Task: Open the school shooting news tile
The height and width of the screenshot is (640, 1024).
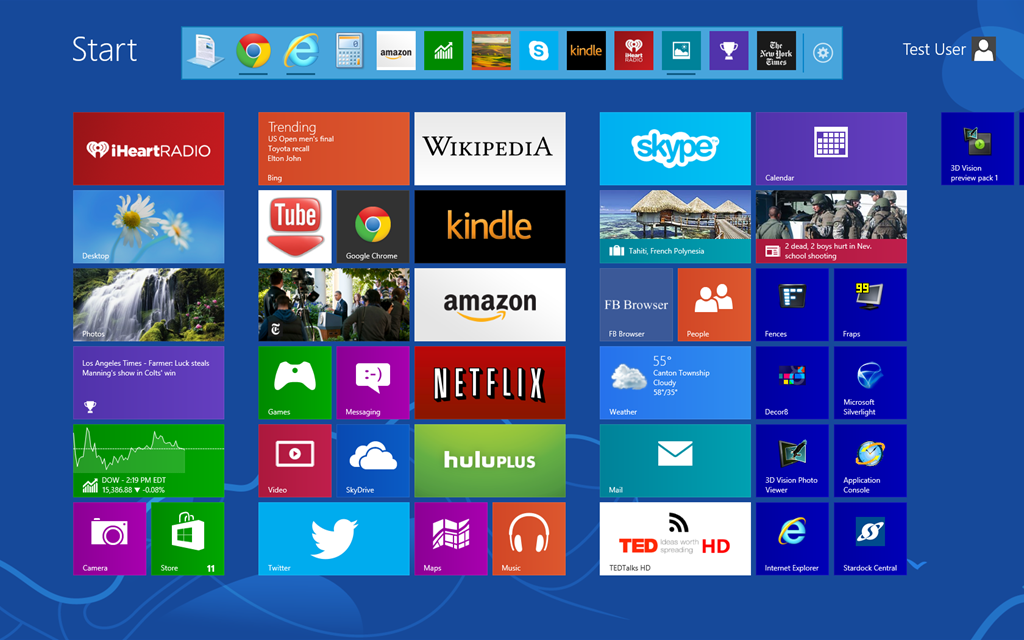Action: [x=831, y=227]
